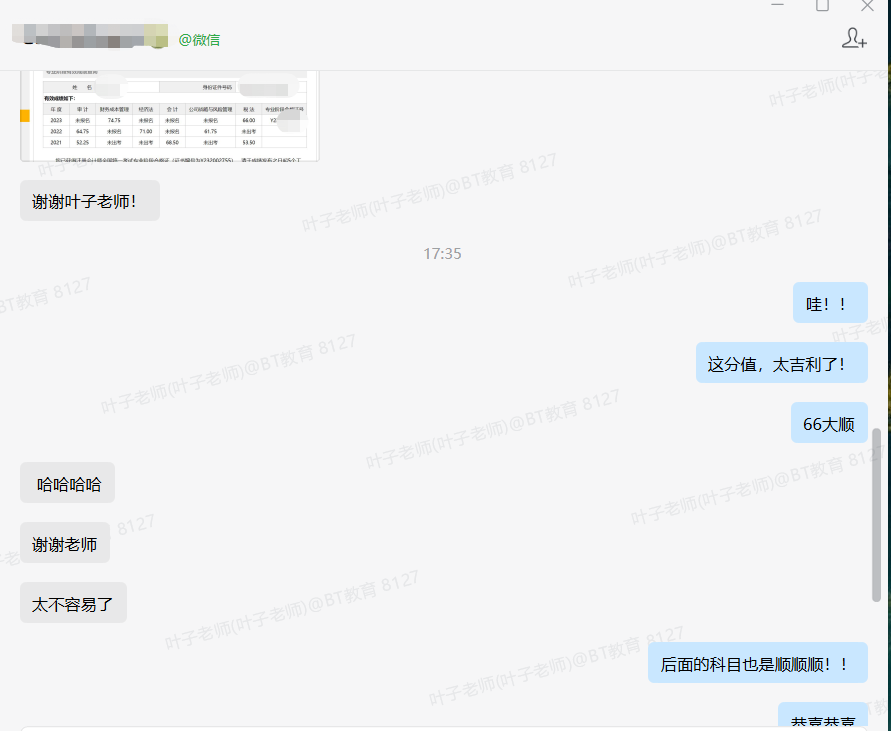Click the blurred contact name in header
891x731 pixels.
click(x=90, y=36)
